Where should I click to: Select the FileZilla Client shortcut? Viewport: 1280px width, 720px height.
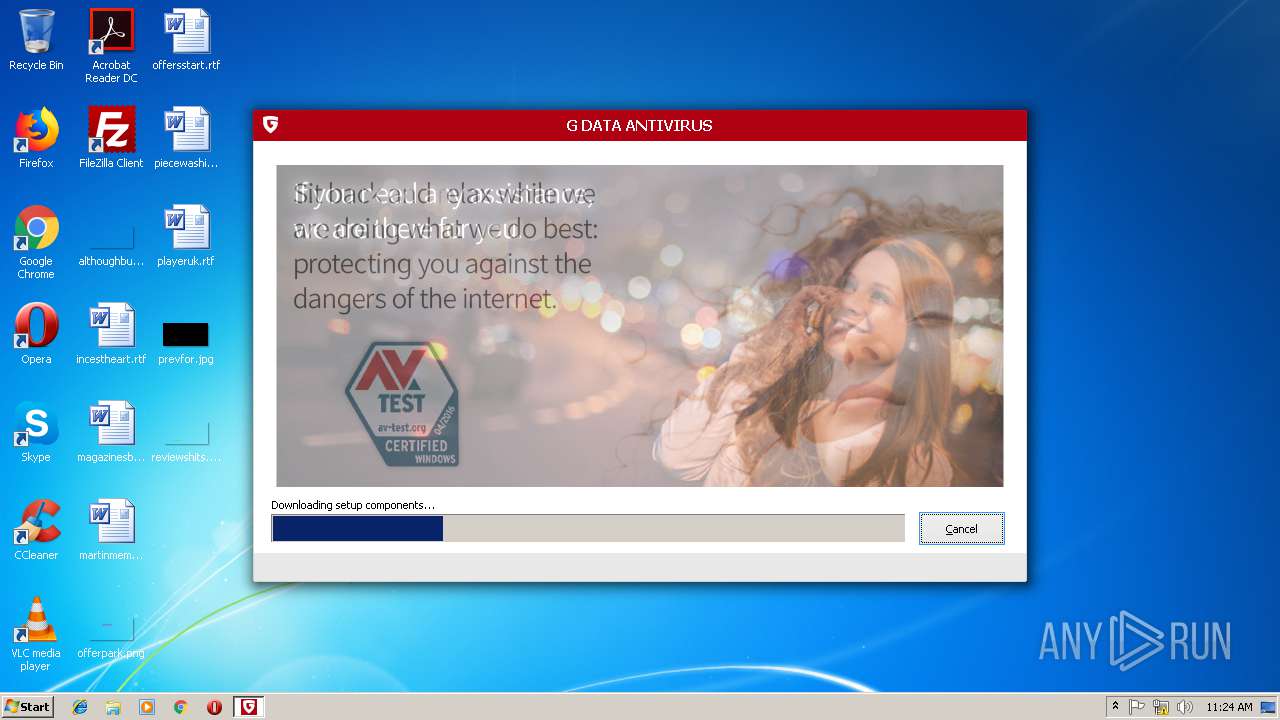coord(111,139)
